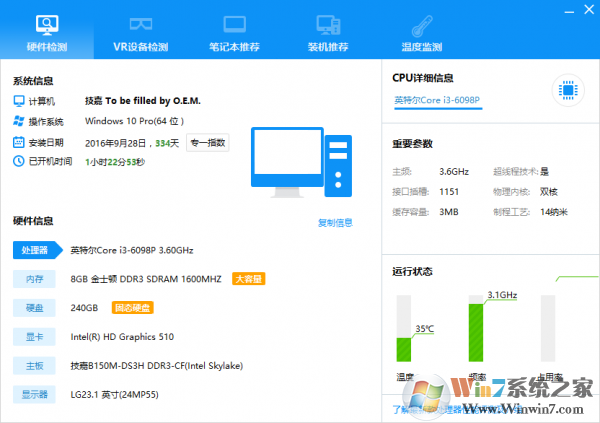Close the window

click(x=589, y=10)
